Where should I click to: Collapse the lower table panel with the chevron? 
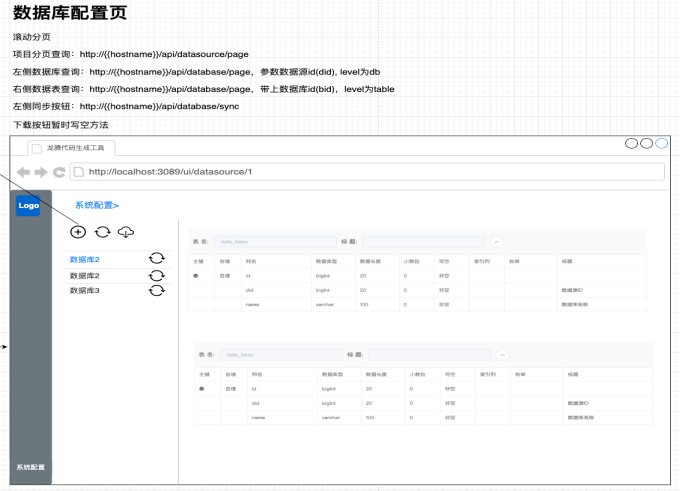click(503, 354)
